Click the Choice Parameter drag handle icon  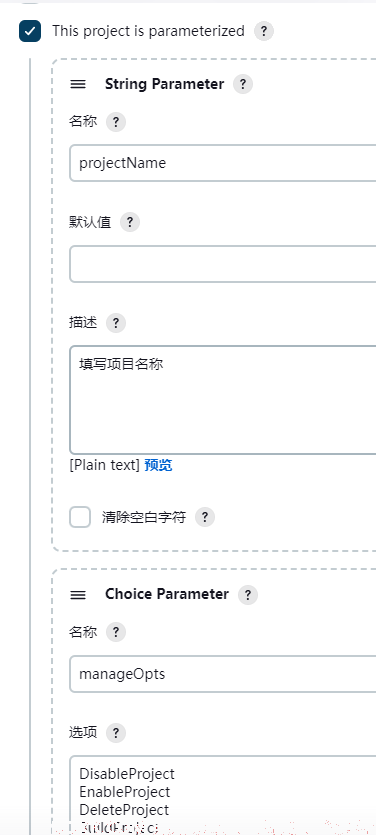click(78, 595)
